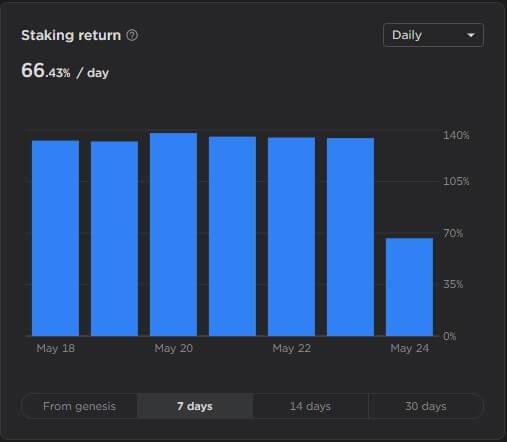Select the From genesis range tab
Image resolution: width=507 pixels, height=442 pixels.
pyautogui.click(x=79, y=406)
